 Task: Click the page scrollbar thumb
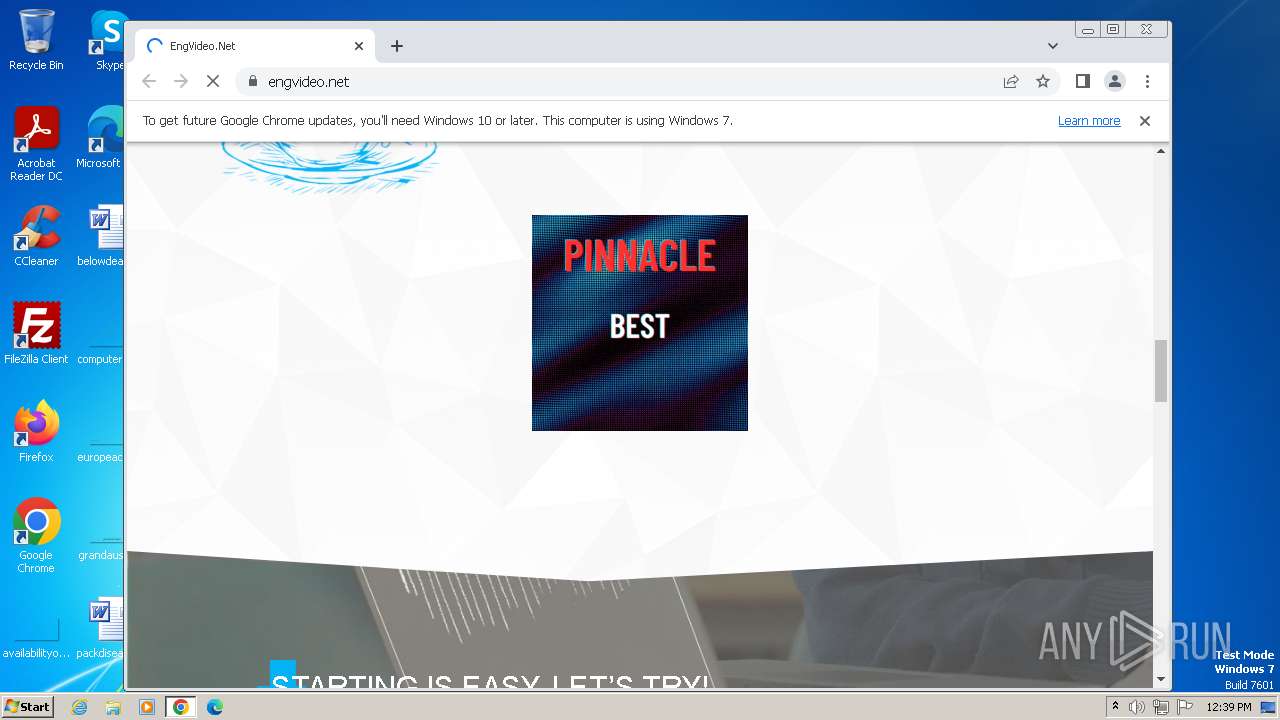coord(1161,370)
